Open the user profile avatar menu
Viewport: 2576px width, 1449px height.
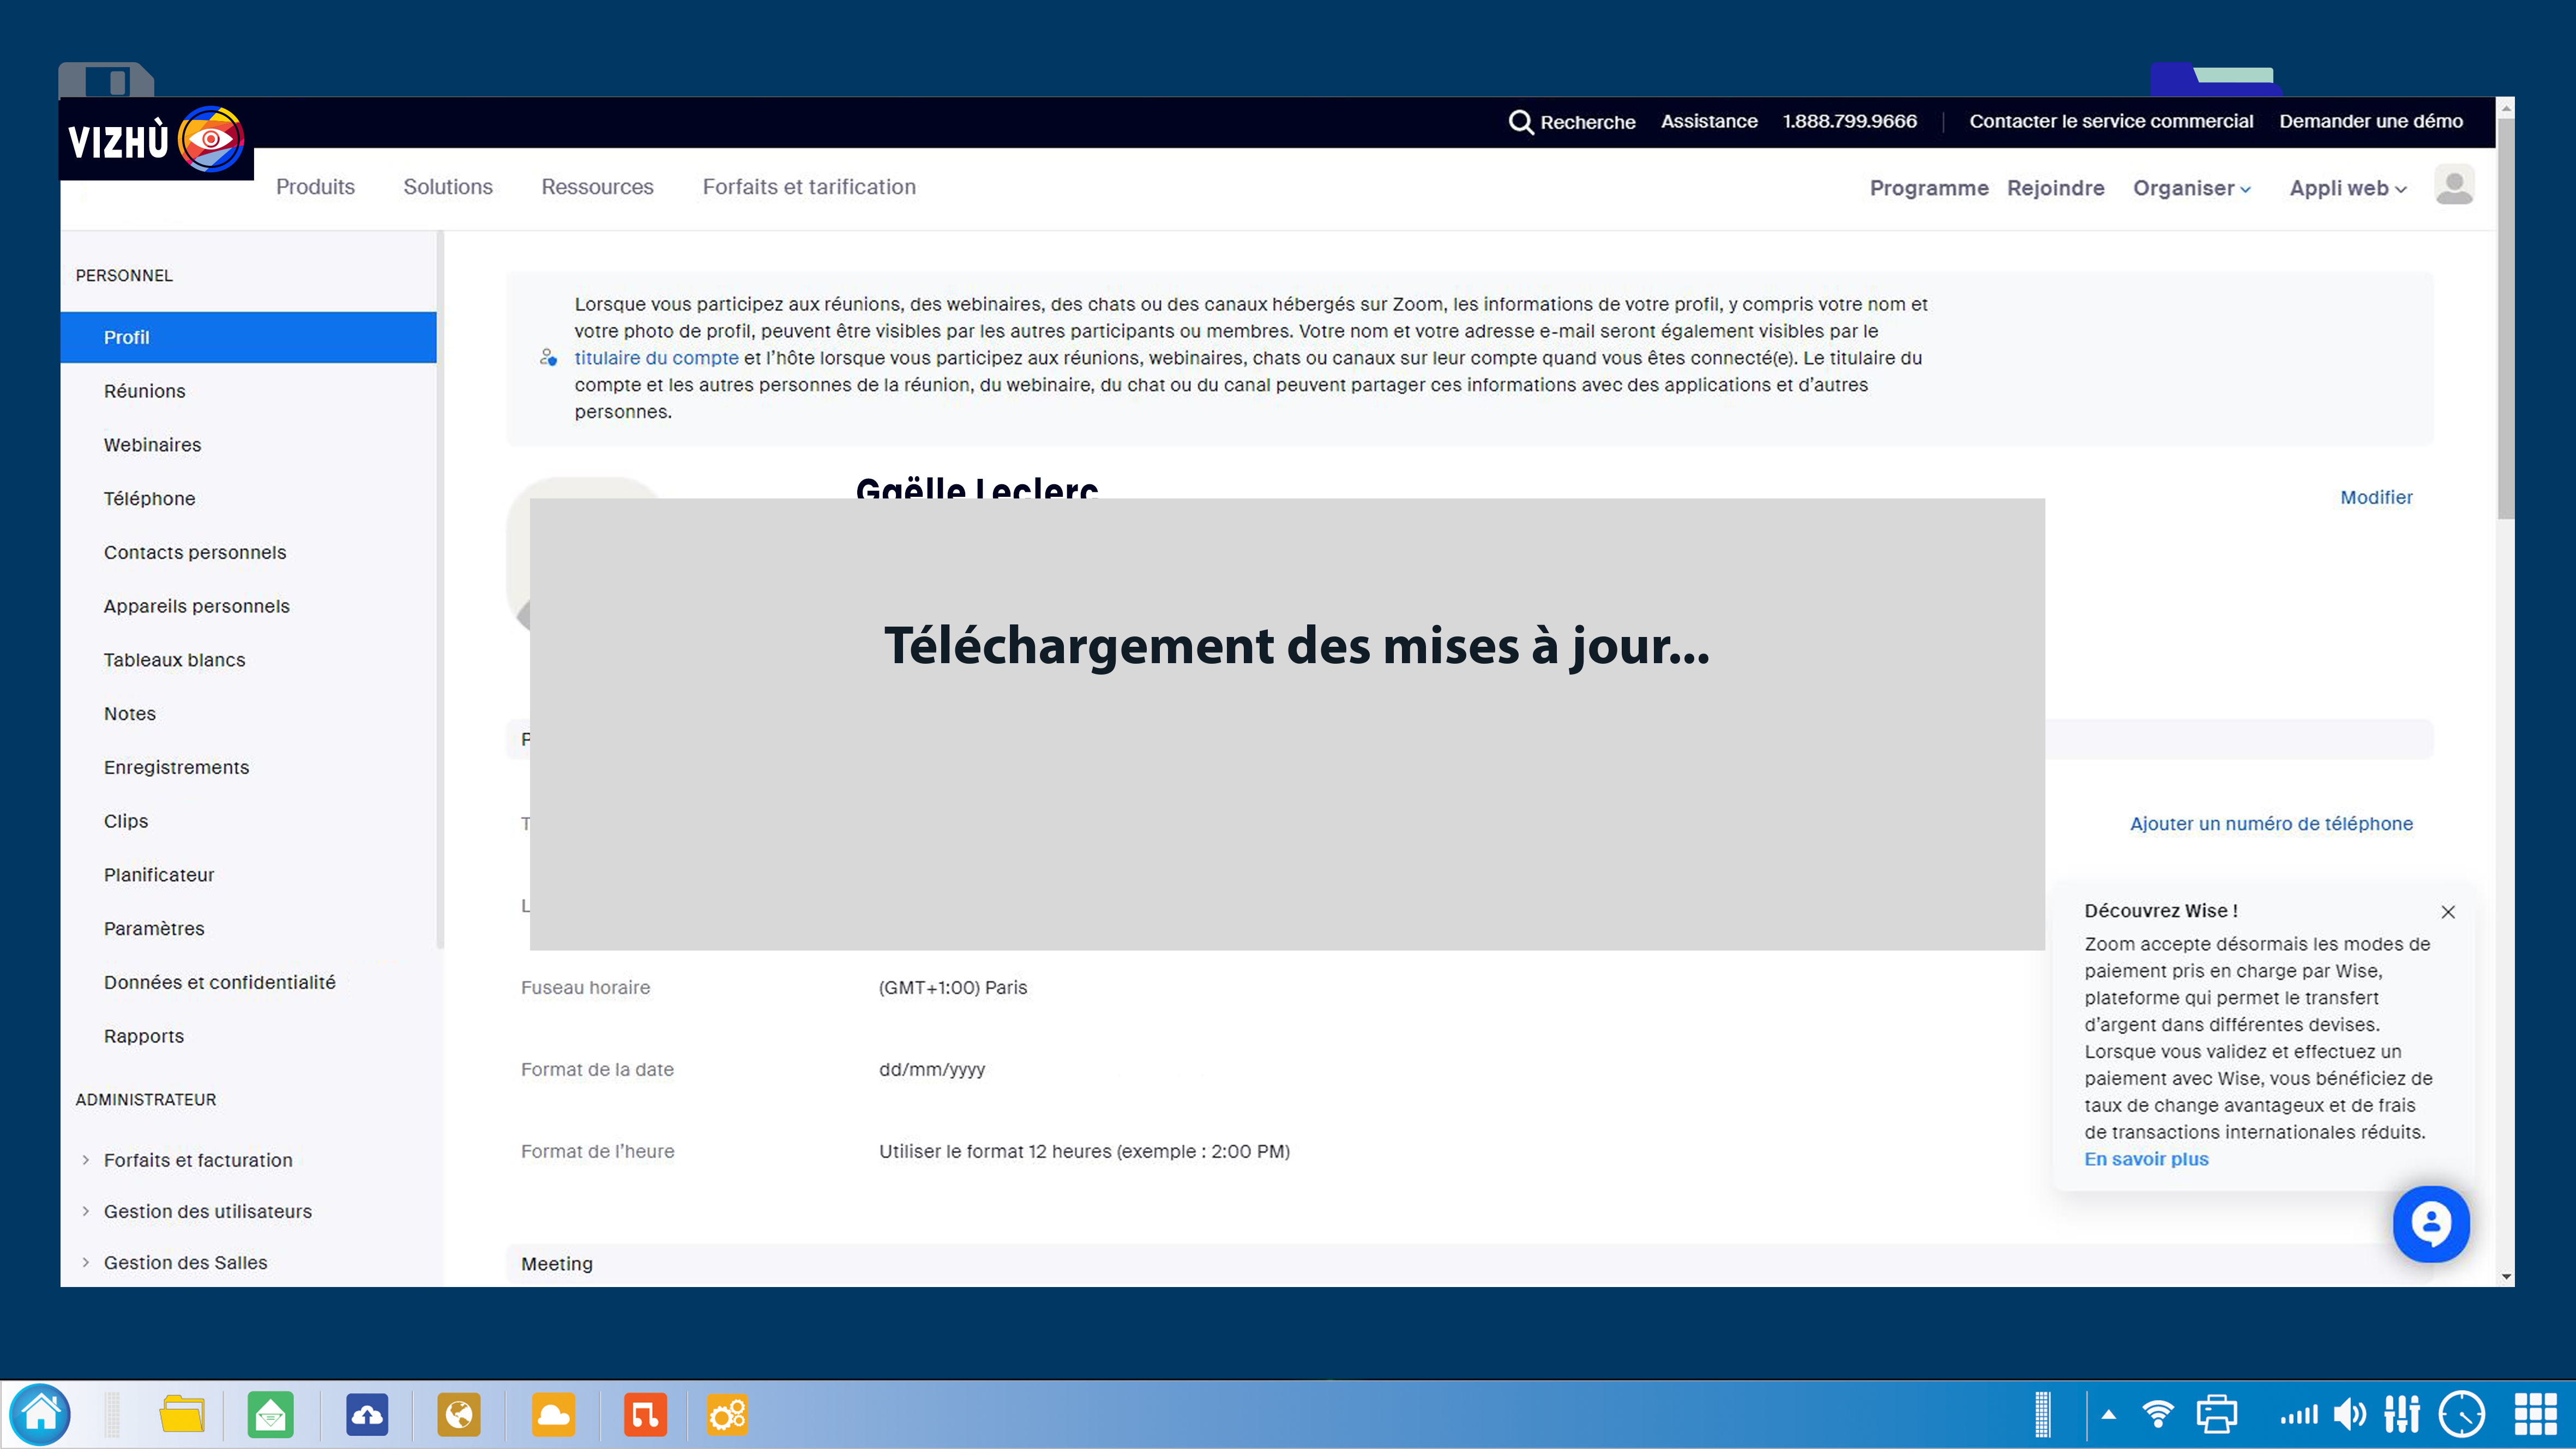pos(2453,186)
